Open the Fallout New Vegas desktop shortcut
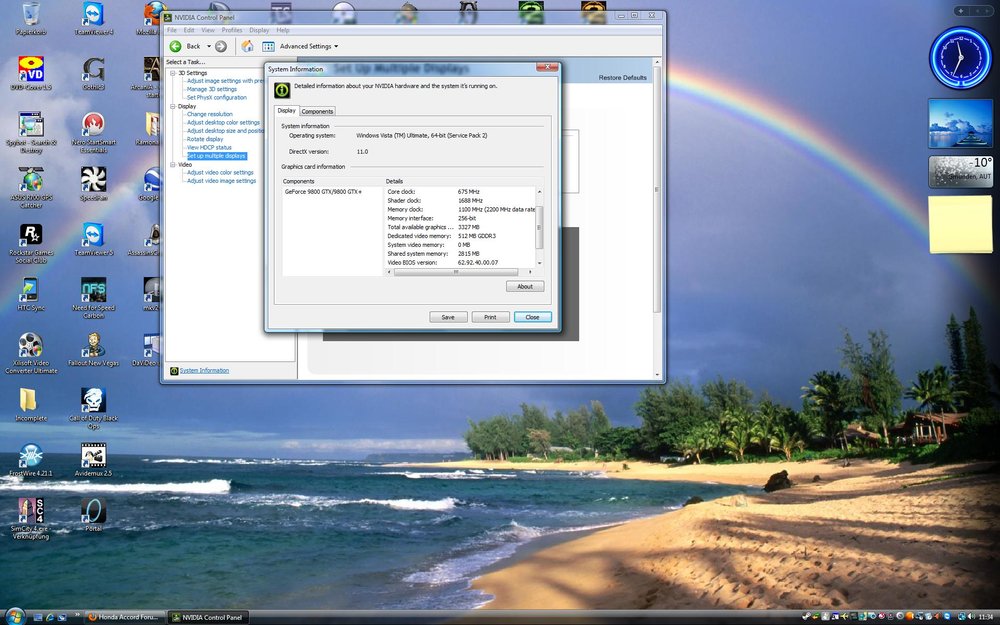1000x625 pixels. (93, 346)
